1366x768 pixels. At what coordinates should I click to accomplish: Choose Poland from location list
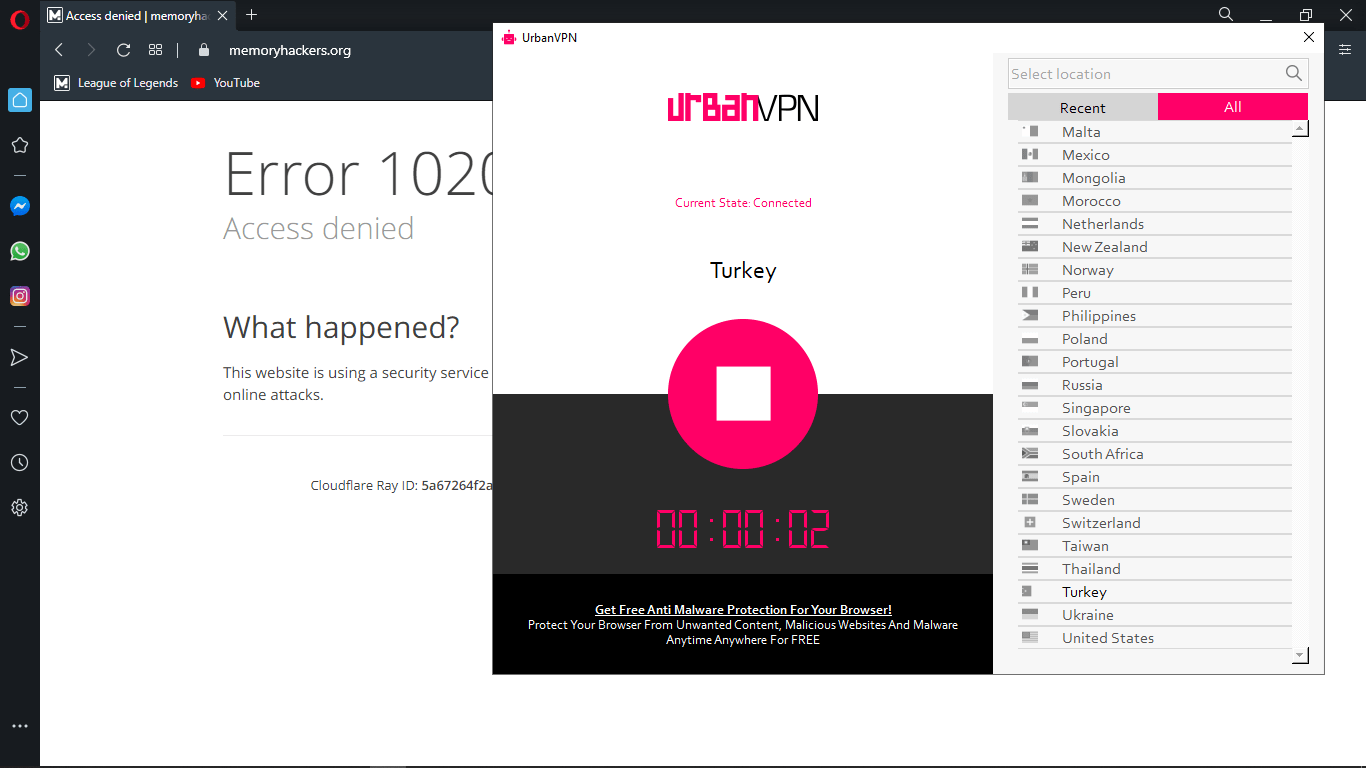[1155, 339]
